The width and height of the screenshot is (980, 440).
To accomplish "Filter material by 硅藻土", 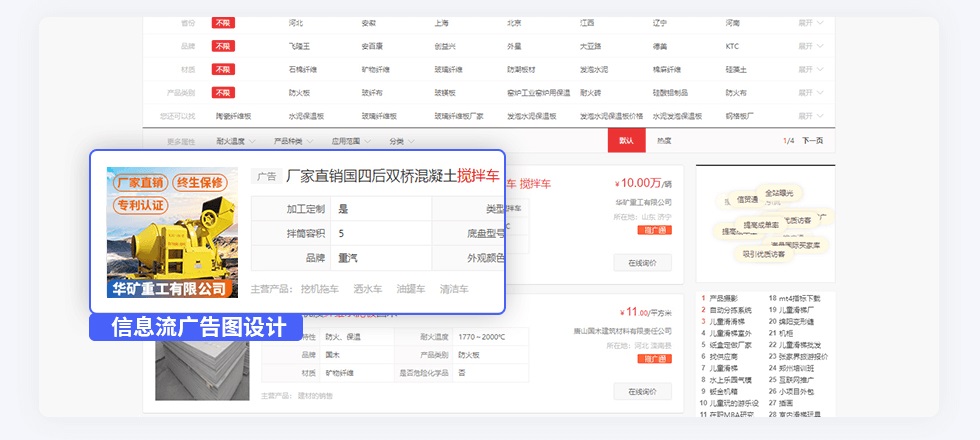I will point(736,69).
